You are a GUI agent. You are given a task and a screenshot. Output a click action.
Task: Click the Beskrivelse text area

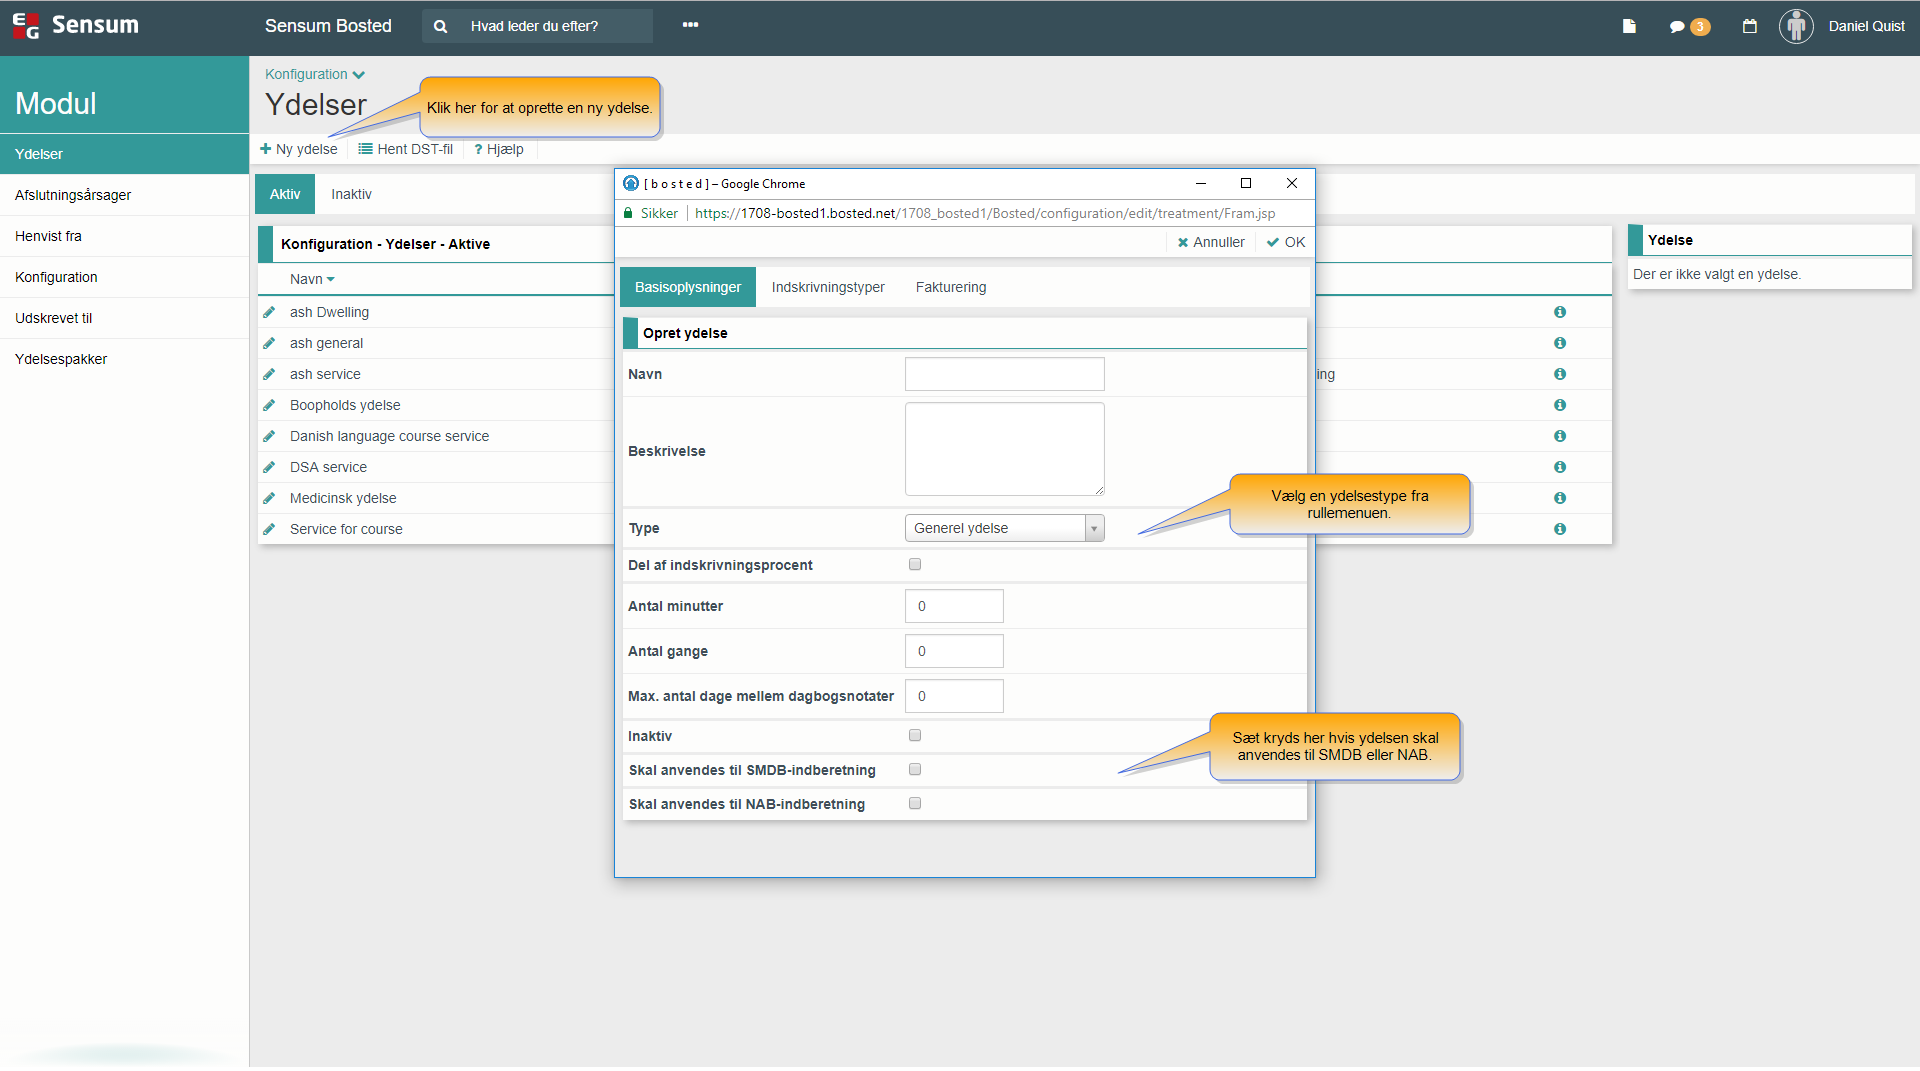[1004, 449]
